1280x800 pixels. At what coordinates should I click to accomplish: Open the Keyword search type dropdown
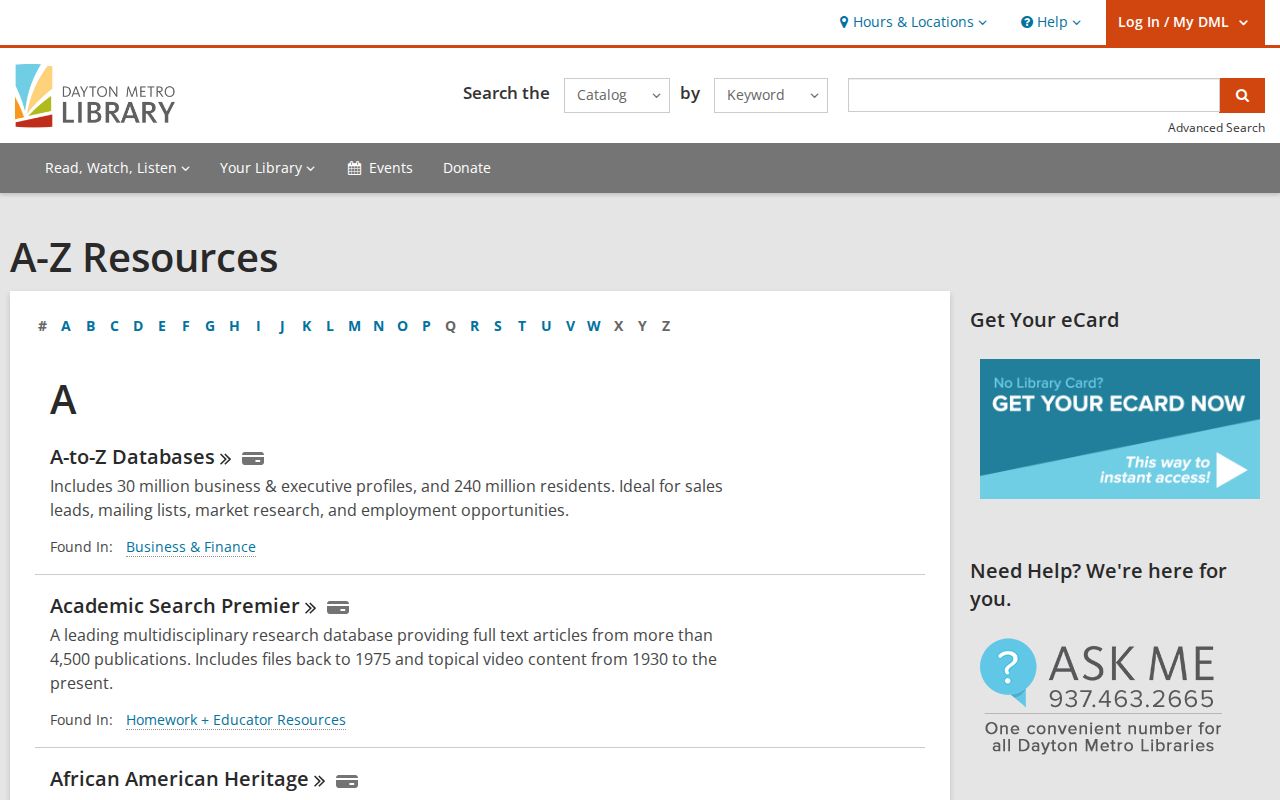pos(771,95)
